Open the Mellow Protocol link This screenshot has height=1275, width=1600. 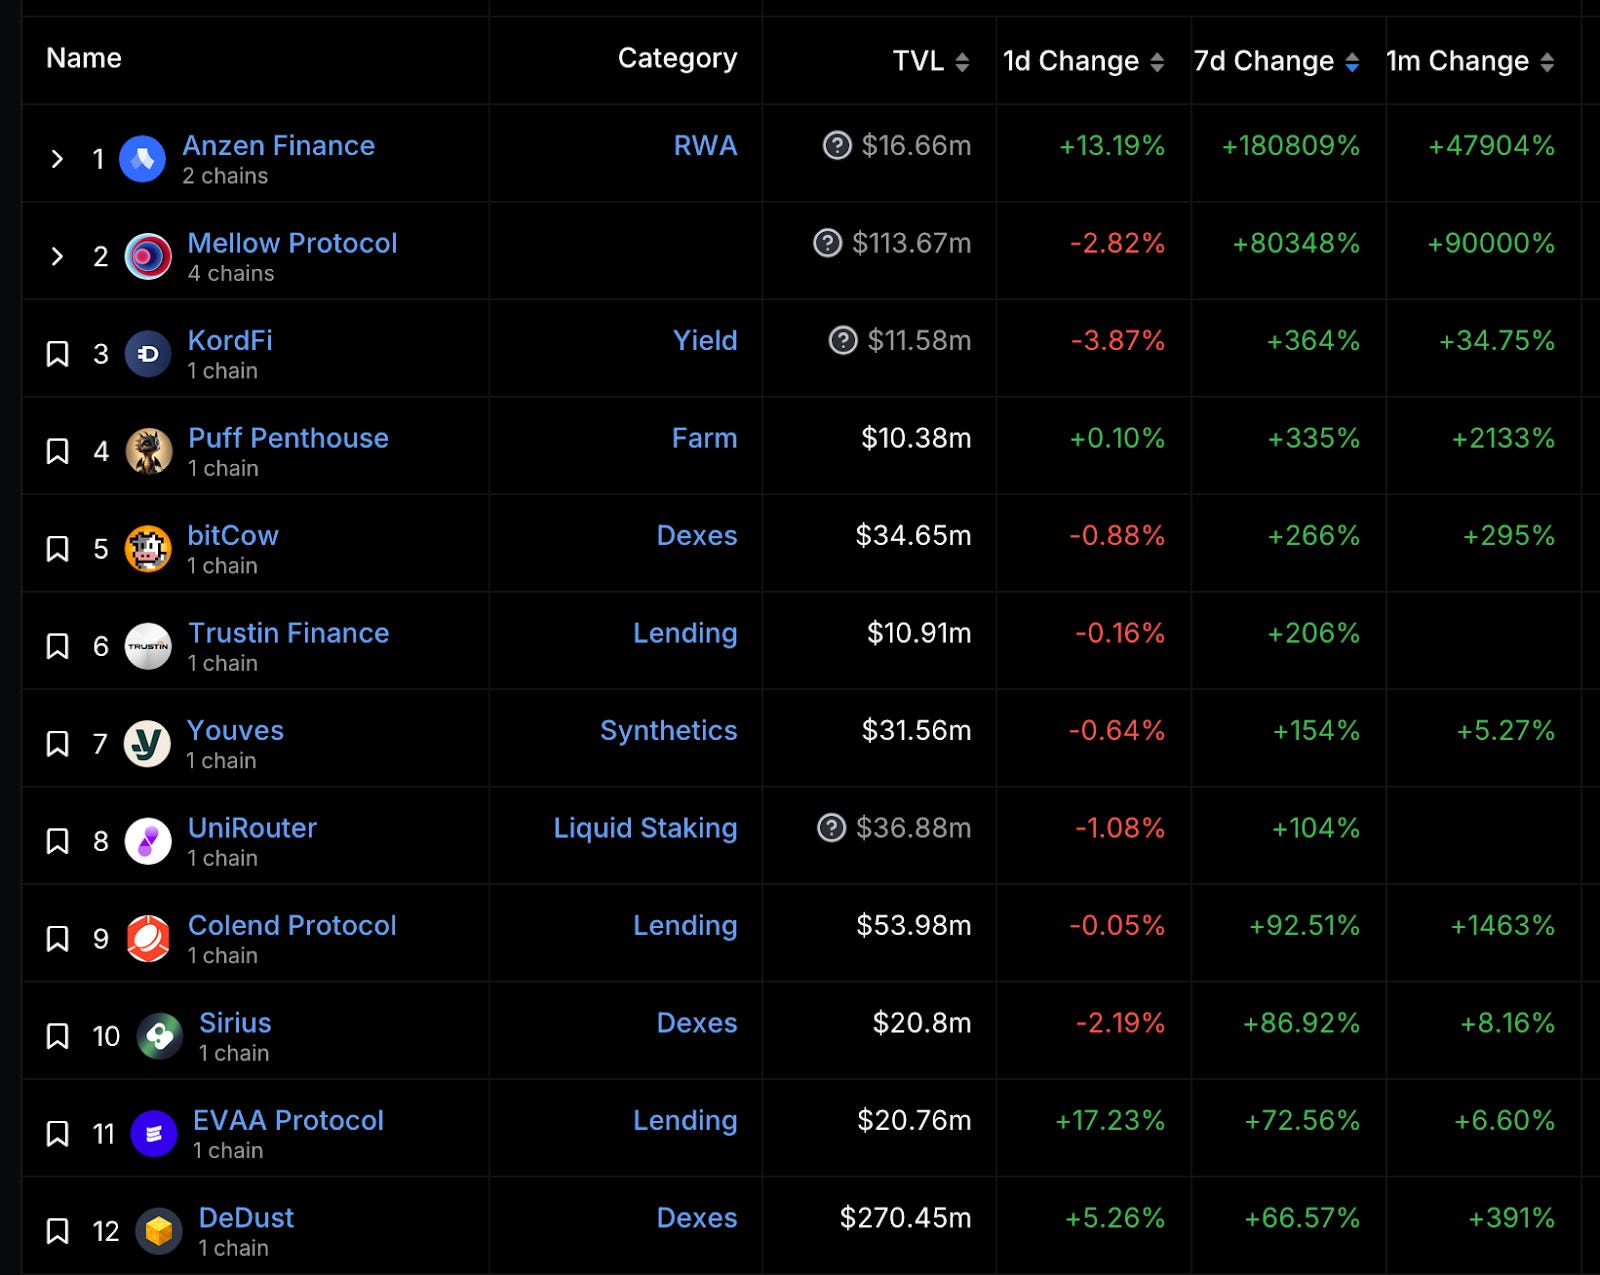(292, 243)
